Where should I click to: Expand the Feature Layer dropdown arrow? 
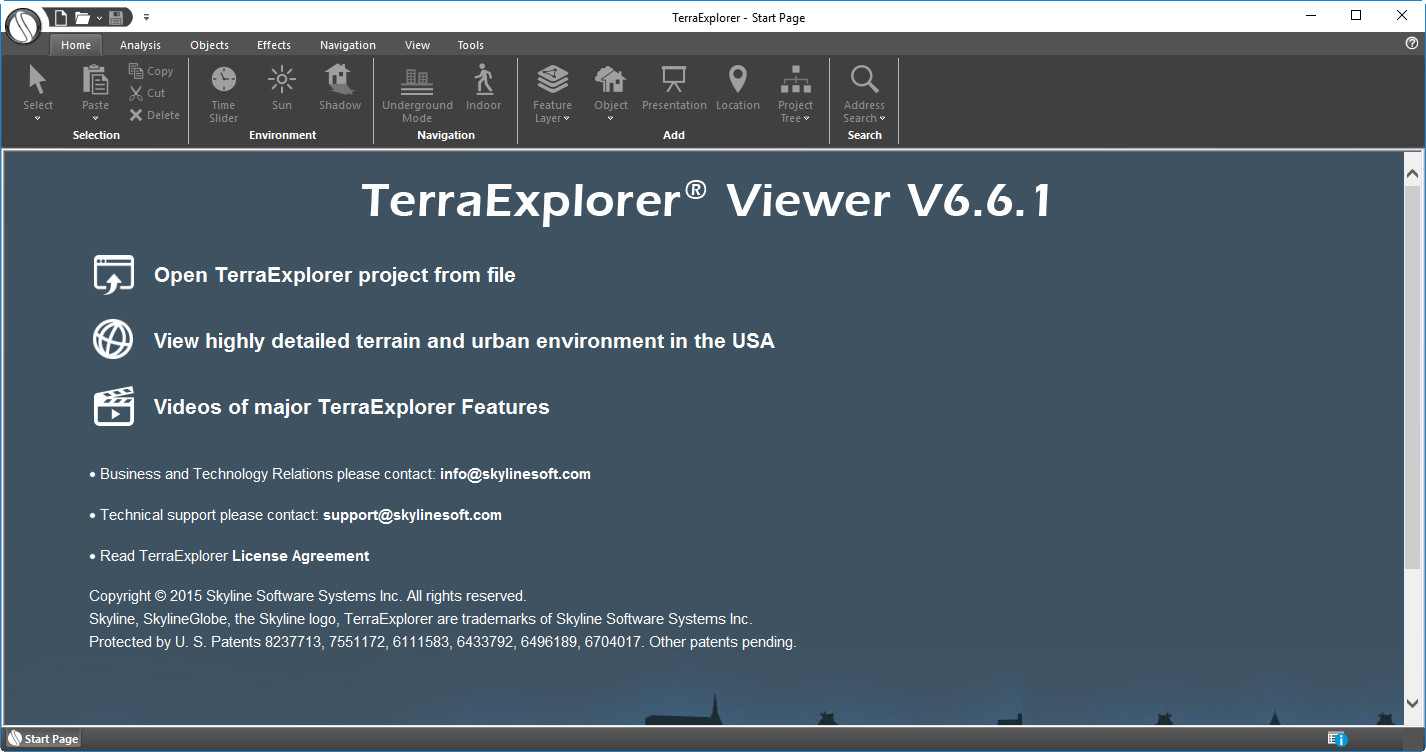567,119
